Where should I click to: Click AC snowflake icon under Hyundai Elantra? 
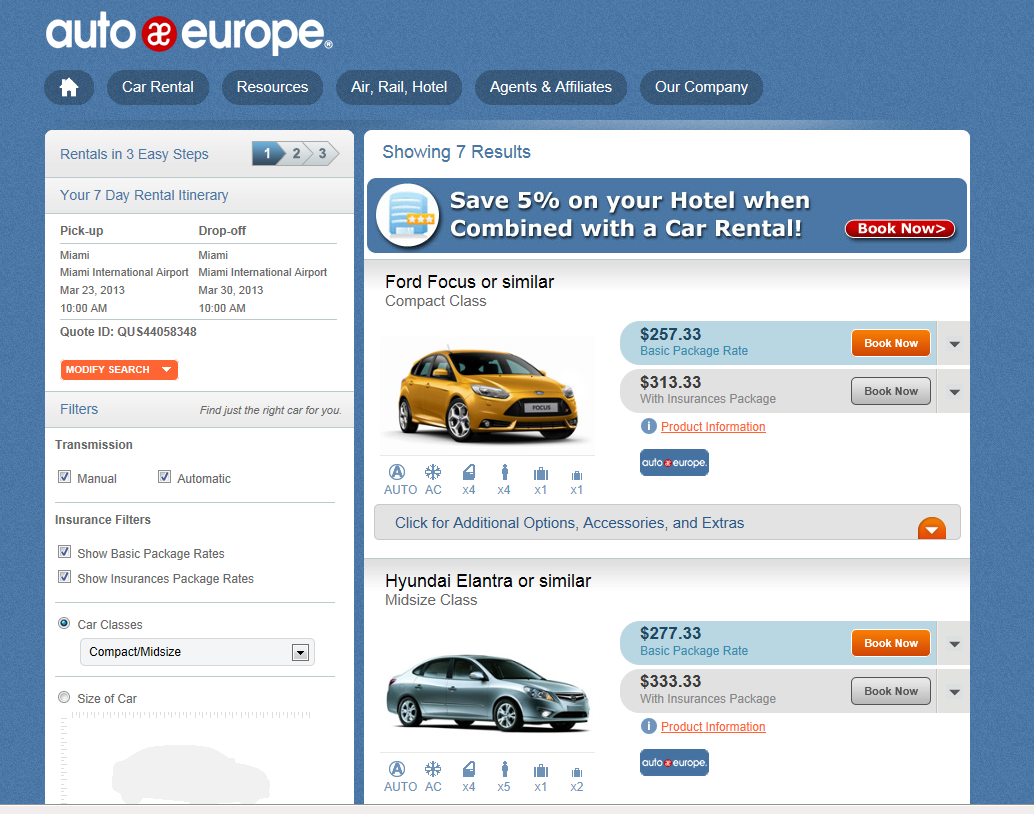click(433, 769)
